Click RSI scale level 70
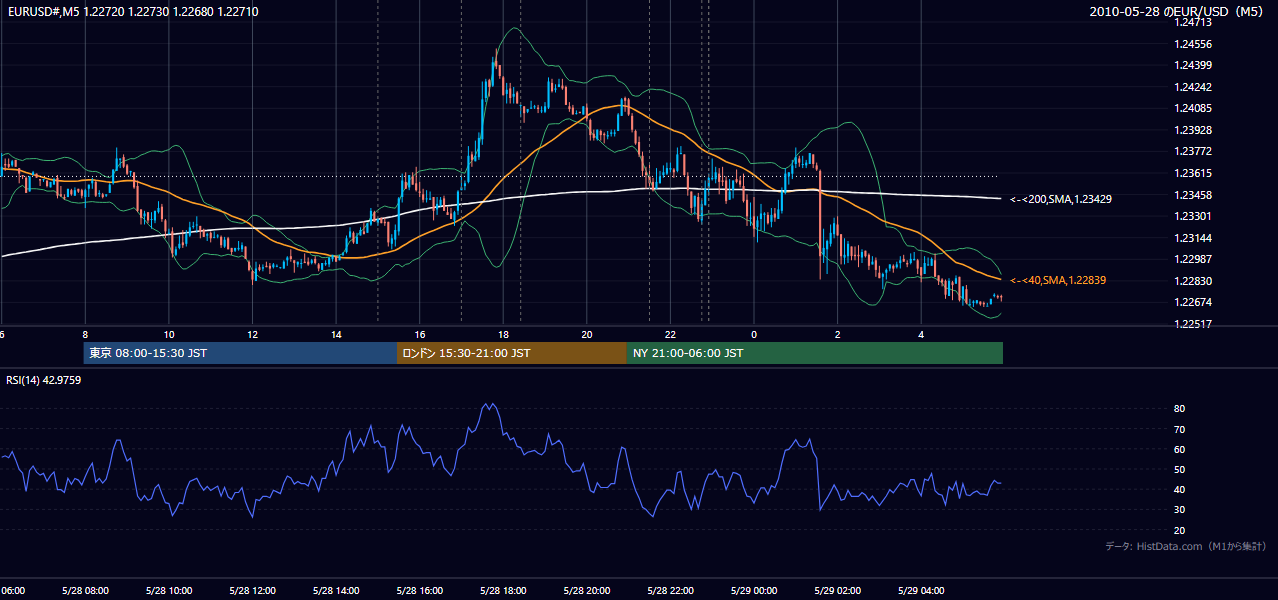This screenshot has width=1278, height=600. click(x=1179, y=429)
